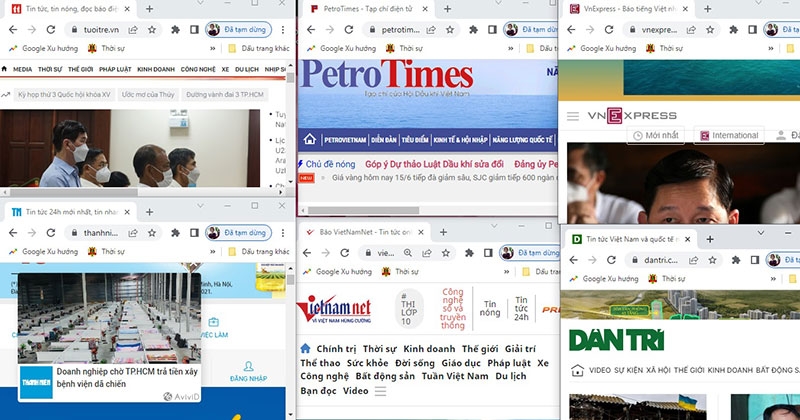Image resolution: width=800 pixels, height=420 pixels.
Task: Open tab search dropdown in thanhnien window
Action: 201,206
